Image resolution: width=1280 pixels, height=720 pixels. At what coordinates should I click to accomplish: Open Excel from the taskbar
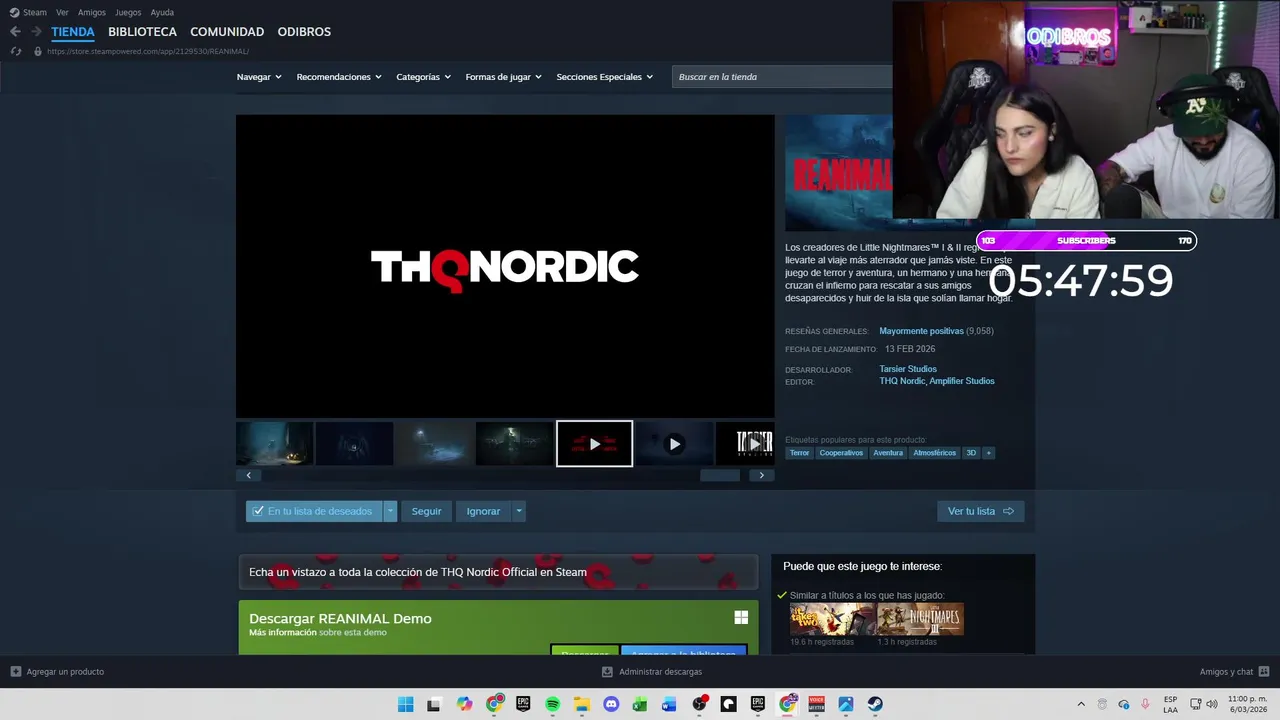640,704
